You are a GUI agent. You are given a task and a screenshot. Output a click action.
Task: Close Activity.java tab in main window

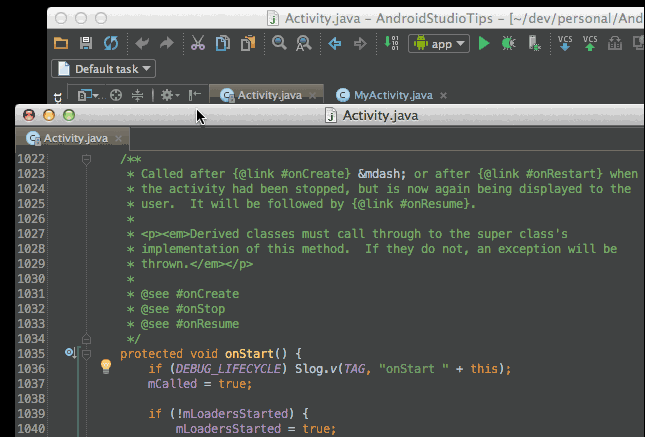[313, 95]
